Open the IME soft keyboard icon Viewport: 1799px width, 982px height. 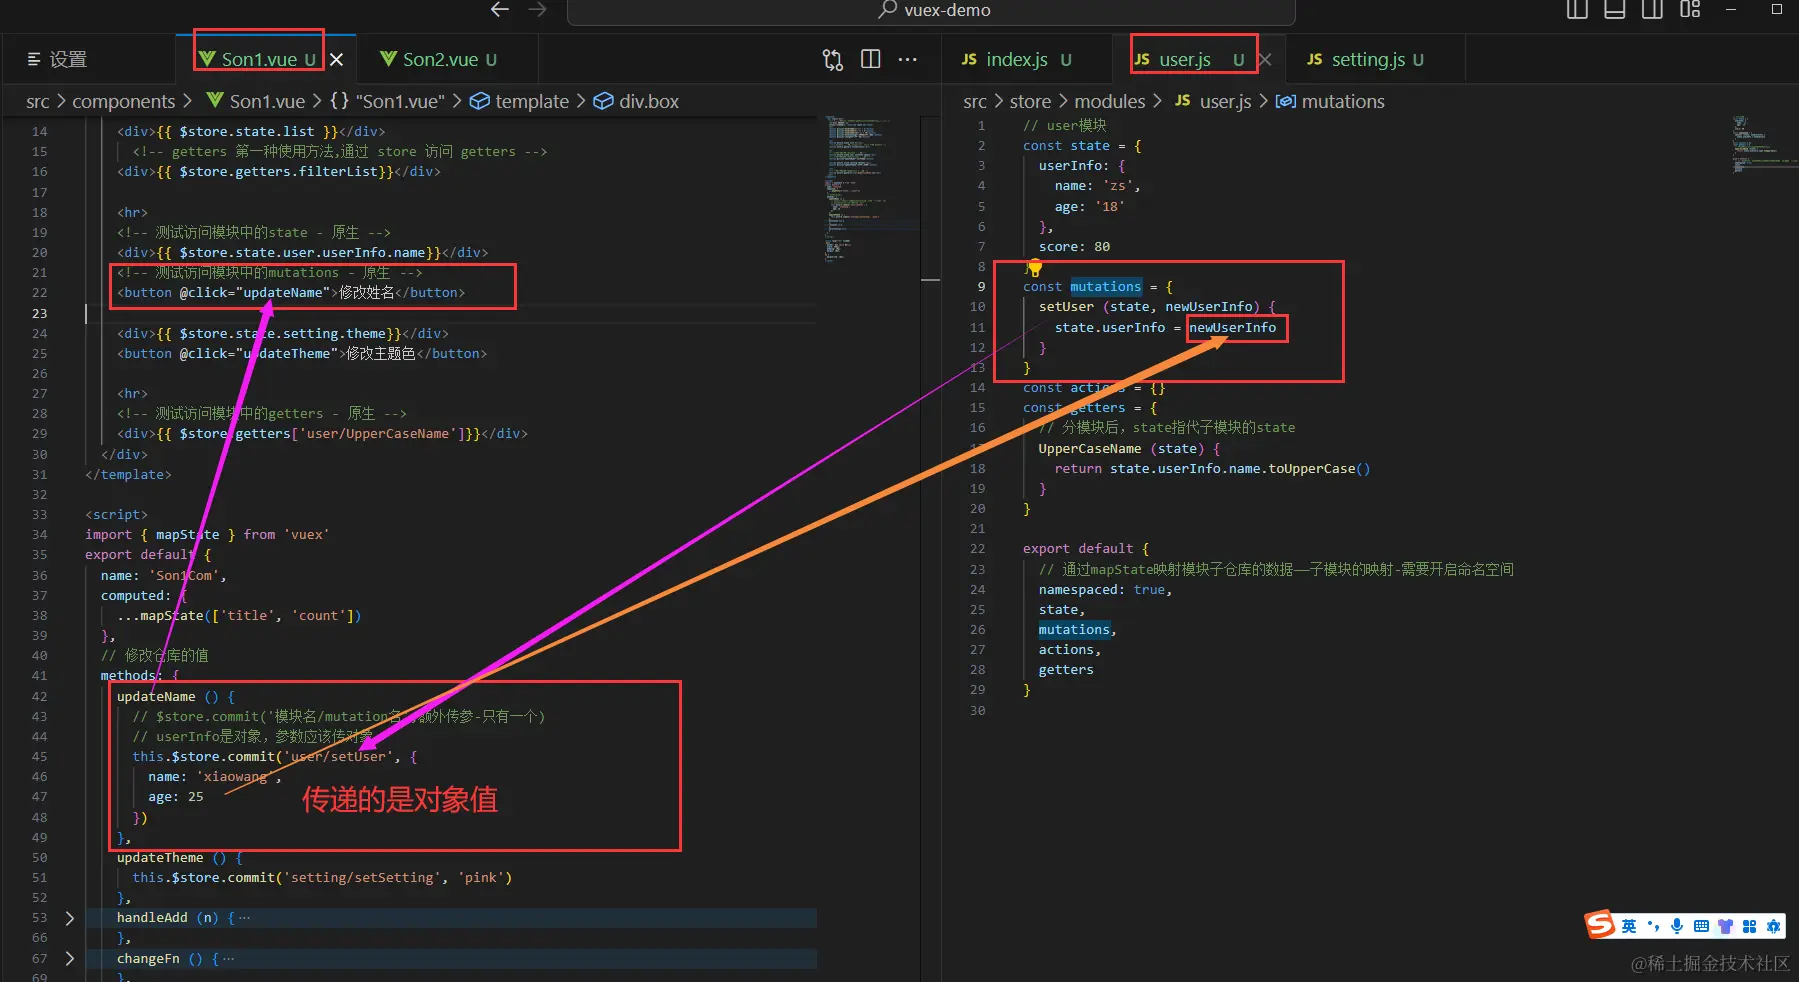(1701, 926)
